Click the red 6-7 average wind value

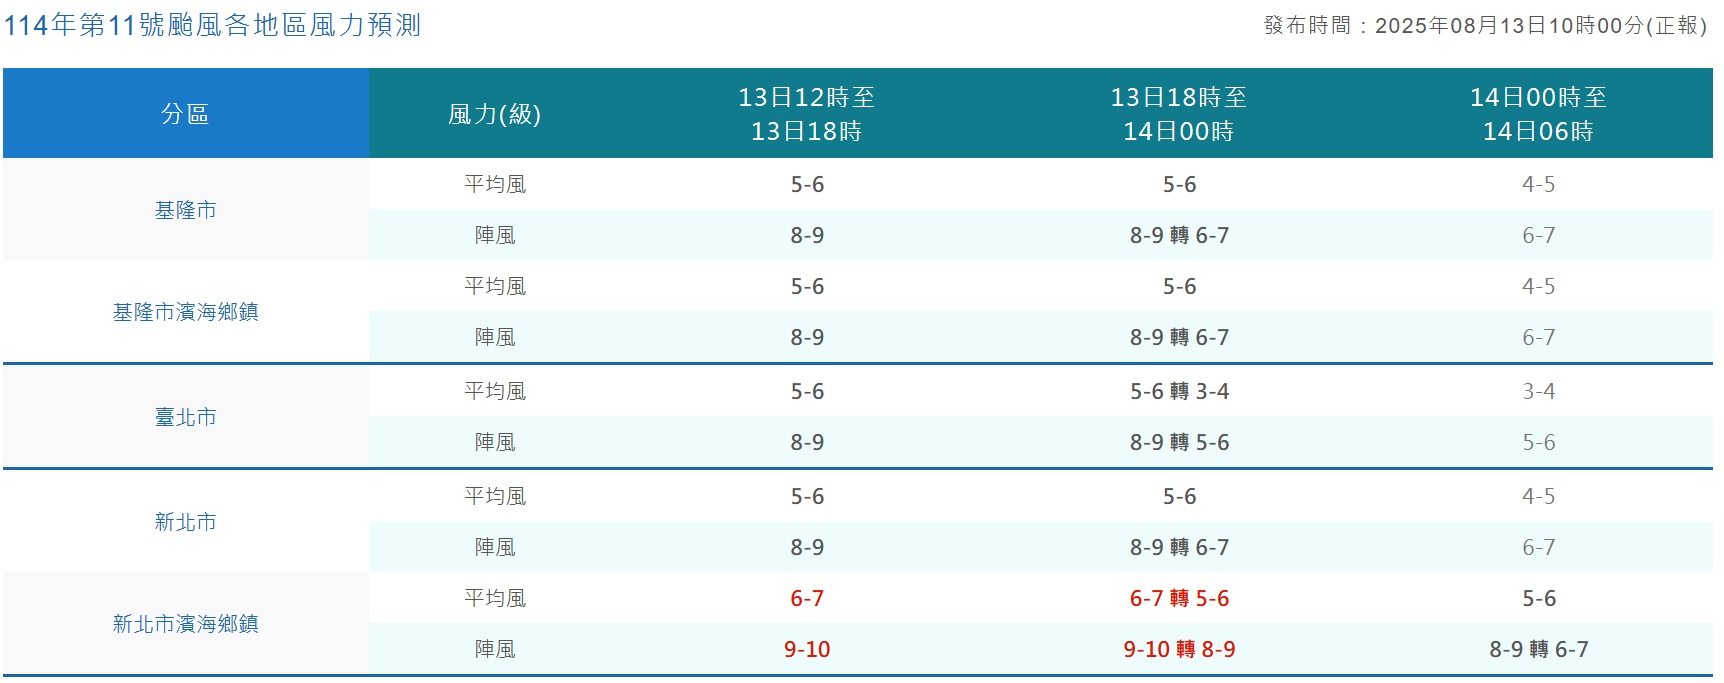(806, 598)
